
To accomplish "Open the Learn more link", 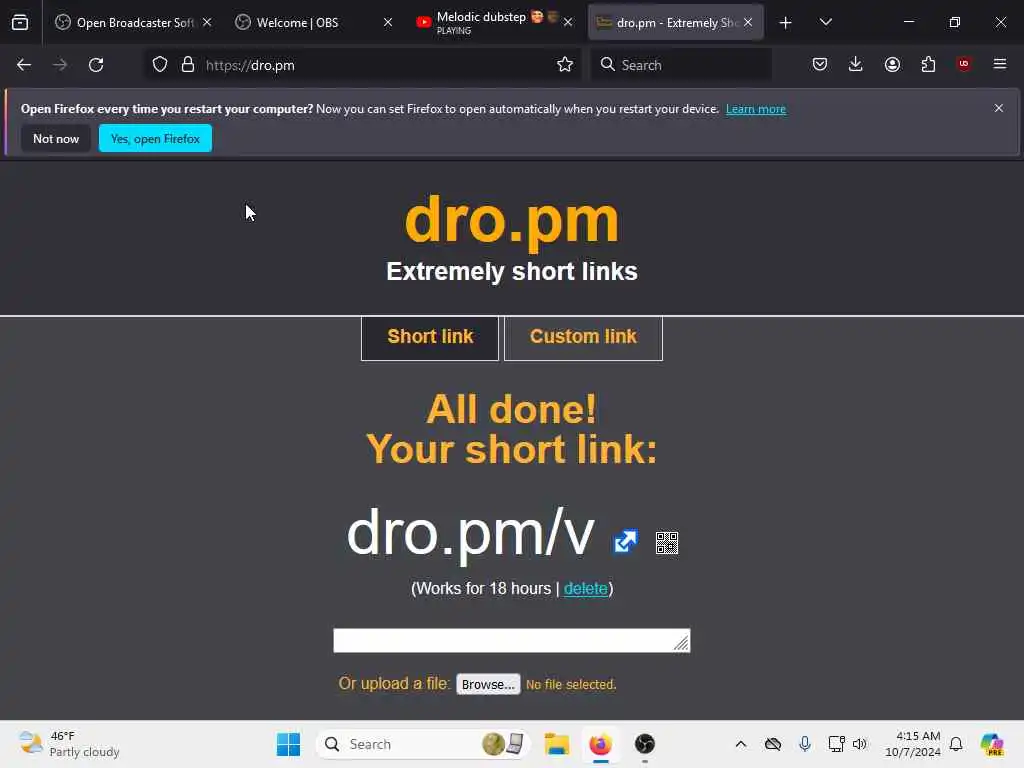I will click(x=756, y=109).
